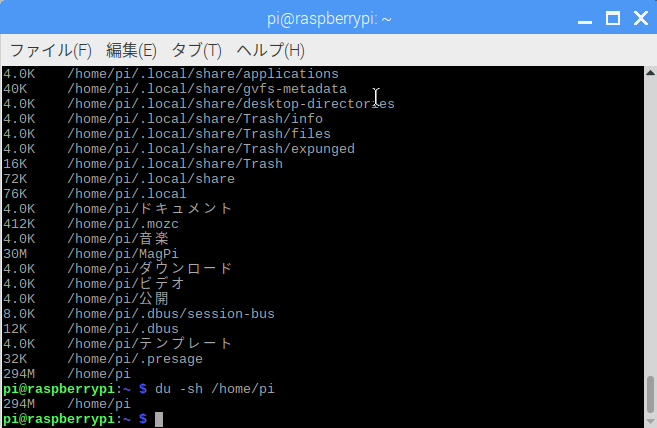Maximize the terminal window
Screen dimensions: 657x428
613,18
